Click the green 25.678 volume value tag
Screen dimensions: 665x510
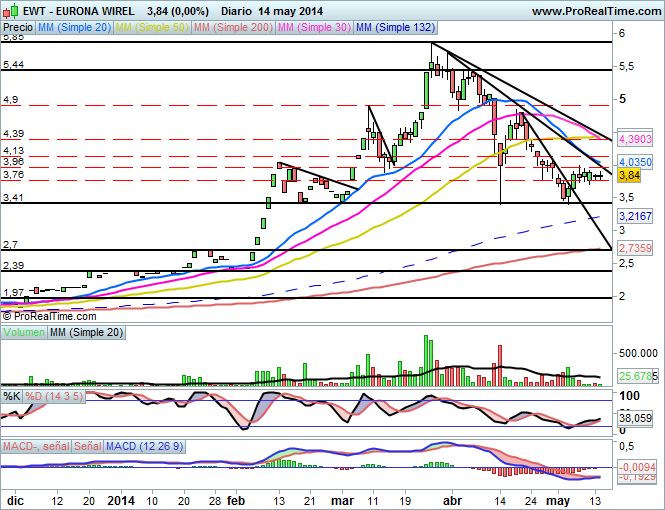click(x=636, y=376)
